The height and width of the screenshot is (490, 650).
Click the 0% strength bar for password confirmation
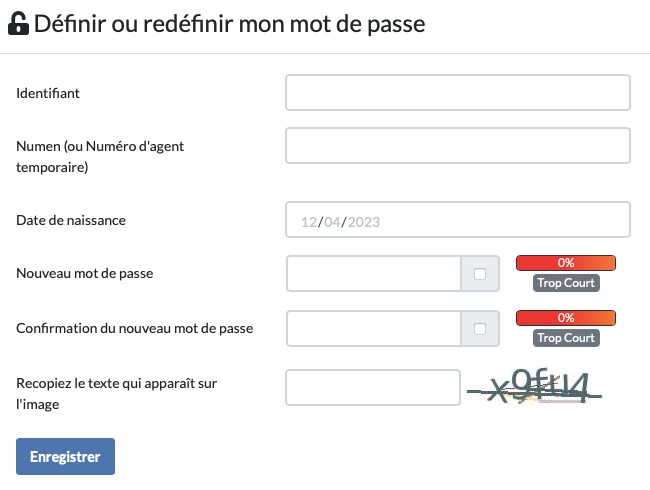565,318
